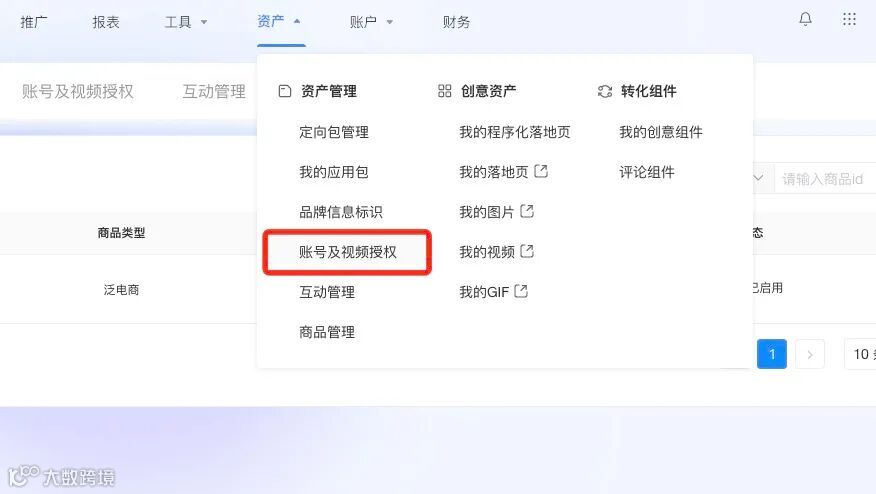Choose 我的应用包 in the dropdown

coord(334,172)
